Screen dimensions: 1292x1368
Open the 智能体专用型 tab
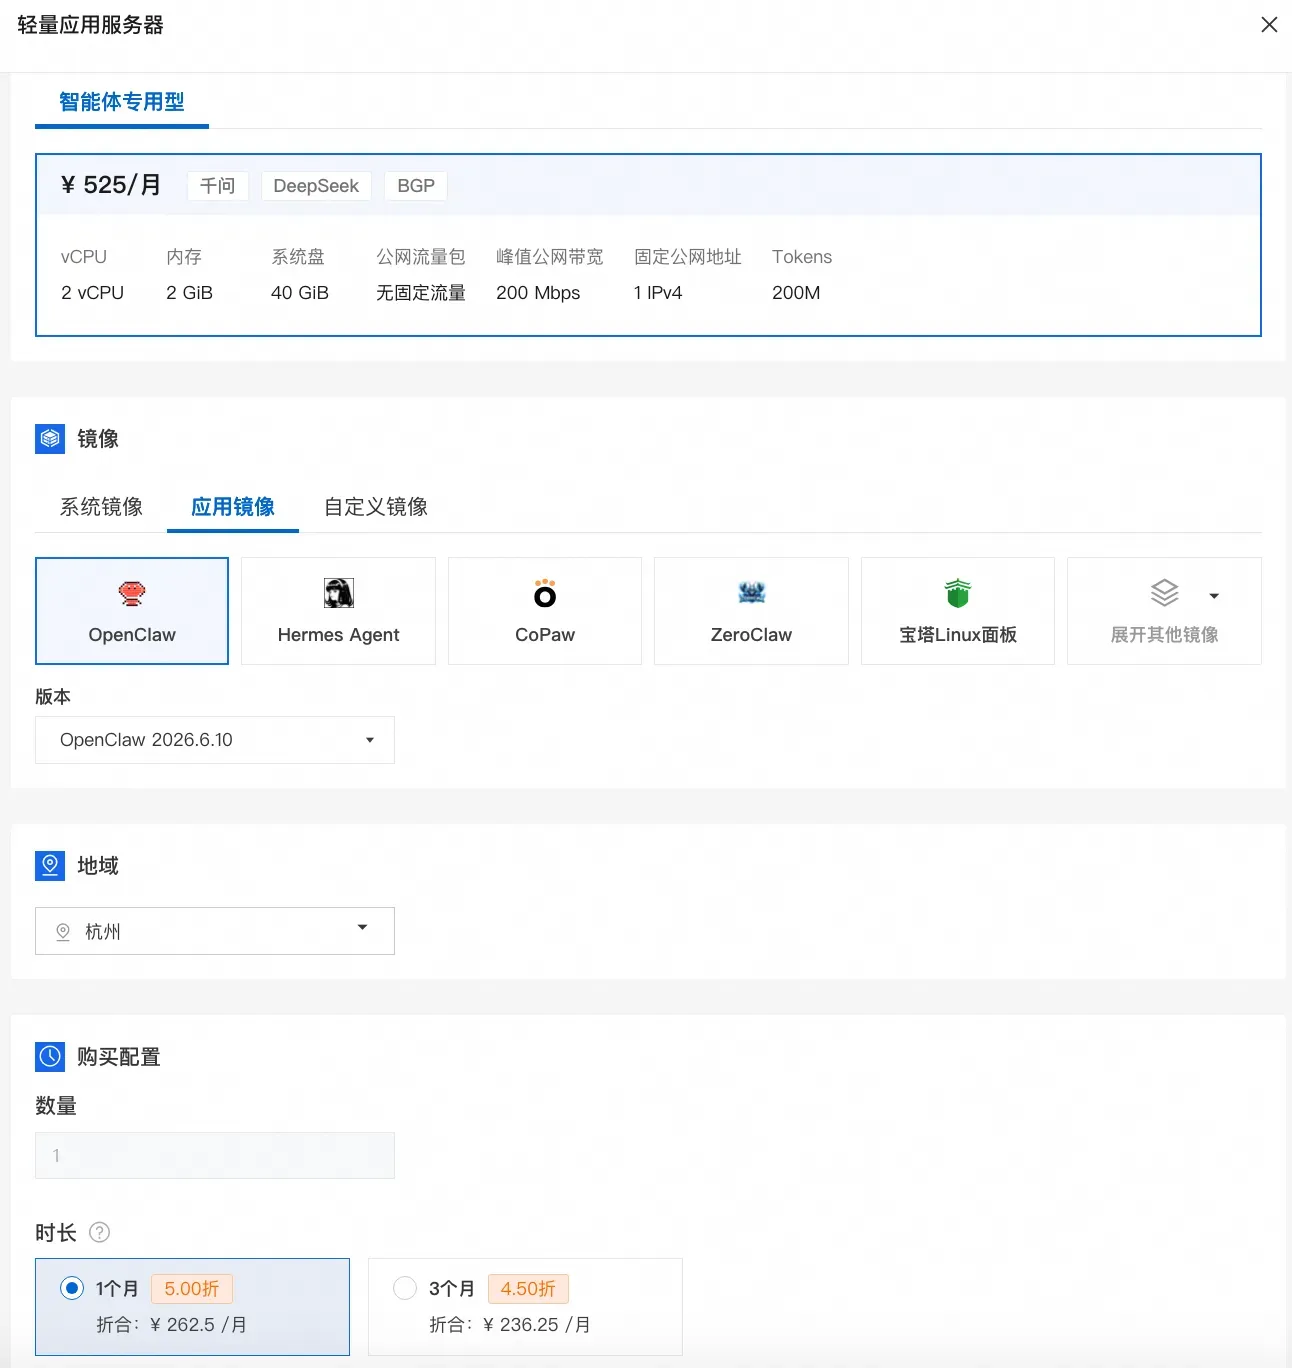[x=122, y=102]
